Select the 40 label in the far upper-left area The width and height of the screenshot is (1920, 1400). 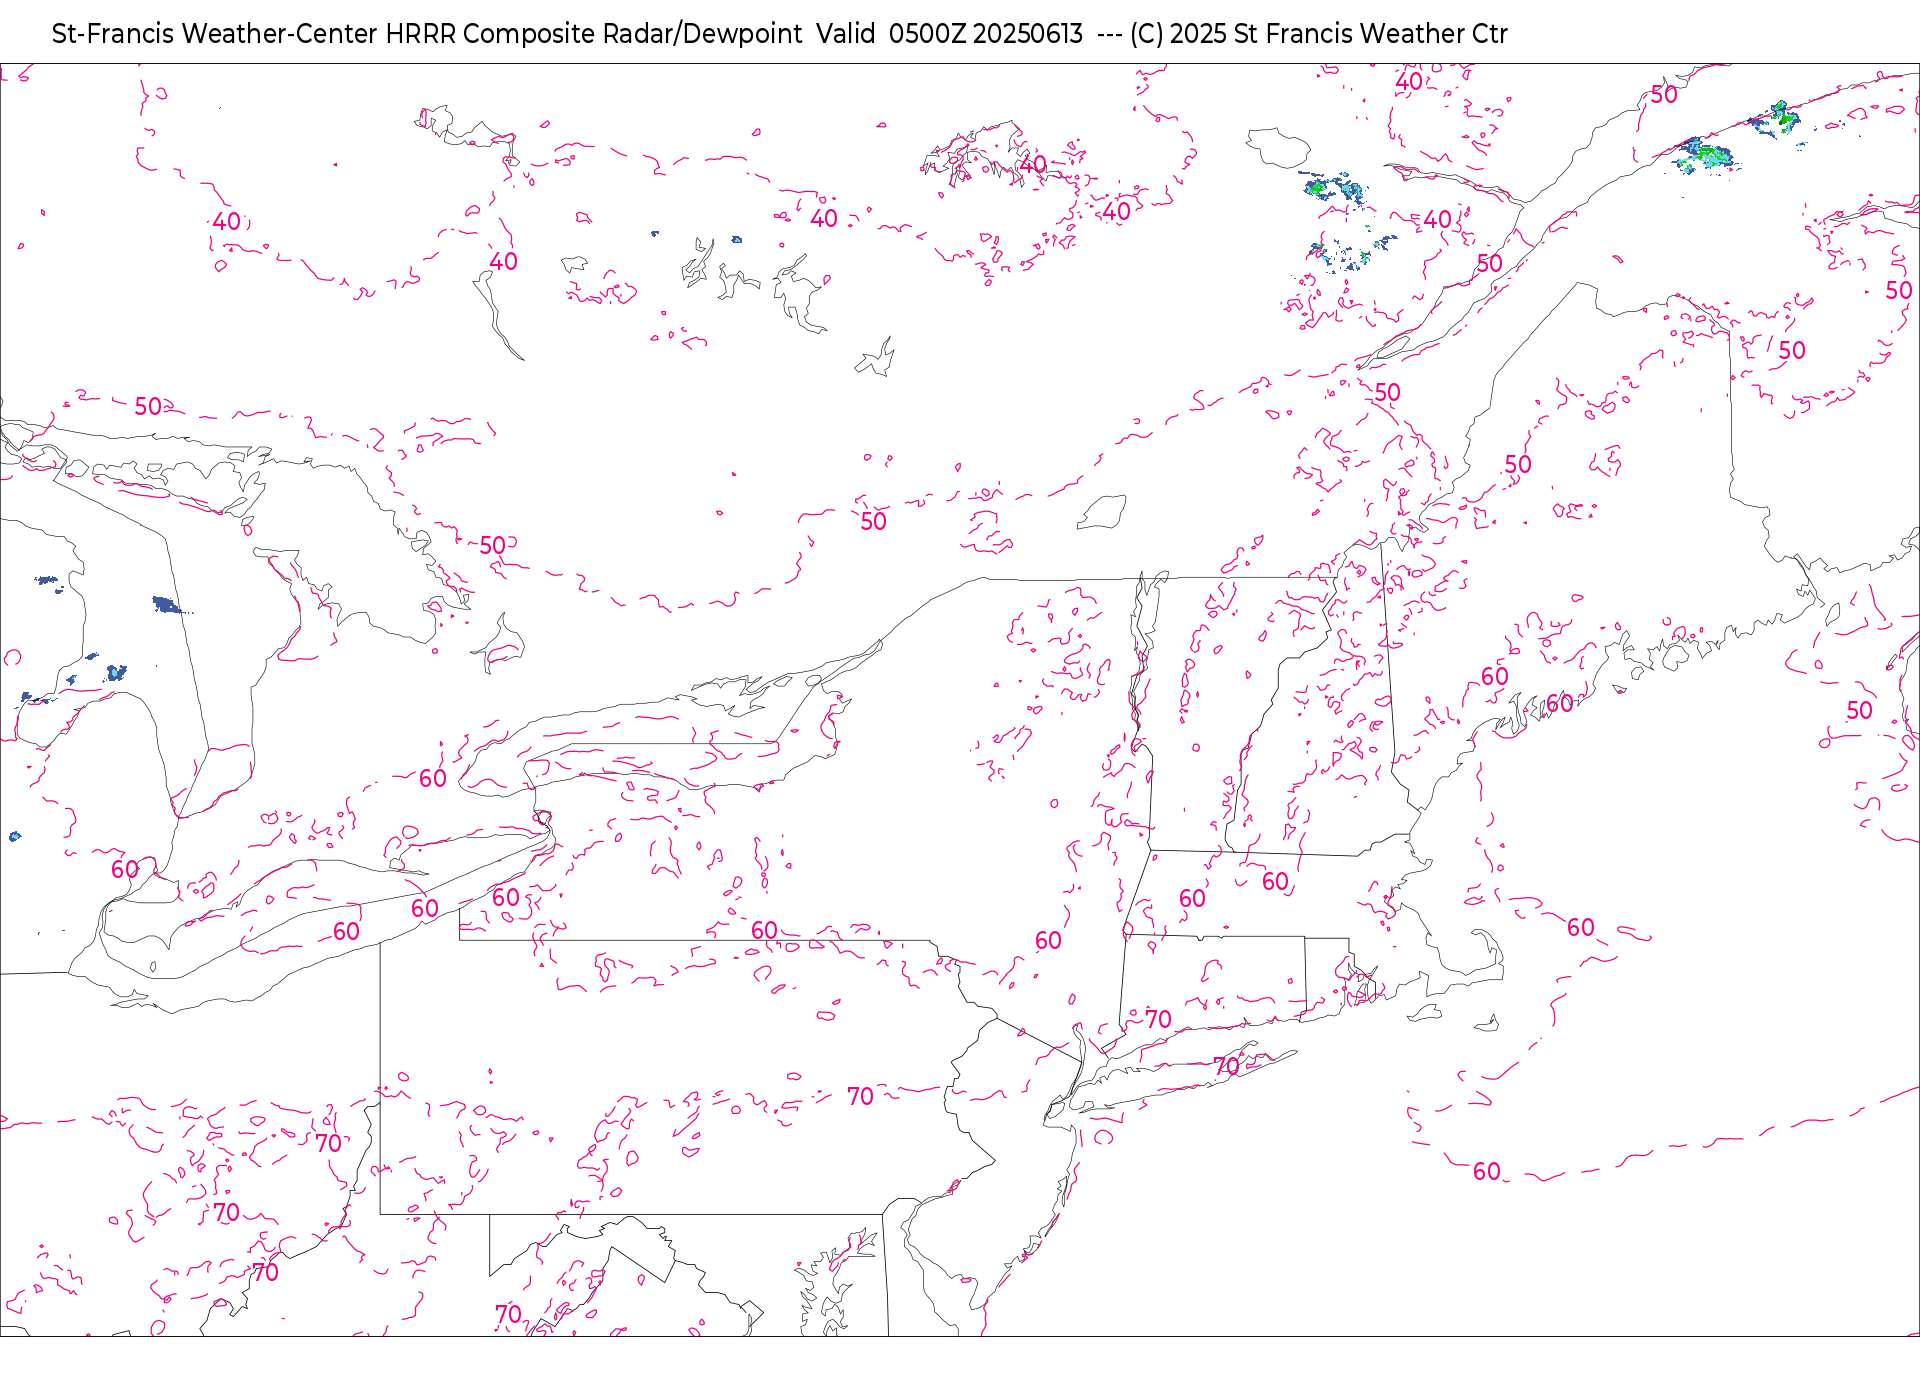(x=227, y=221)
